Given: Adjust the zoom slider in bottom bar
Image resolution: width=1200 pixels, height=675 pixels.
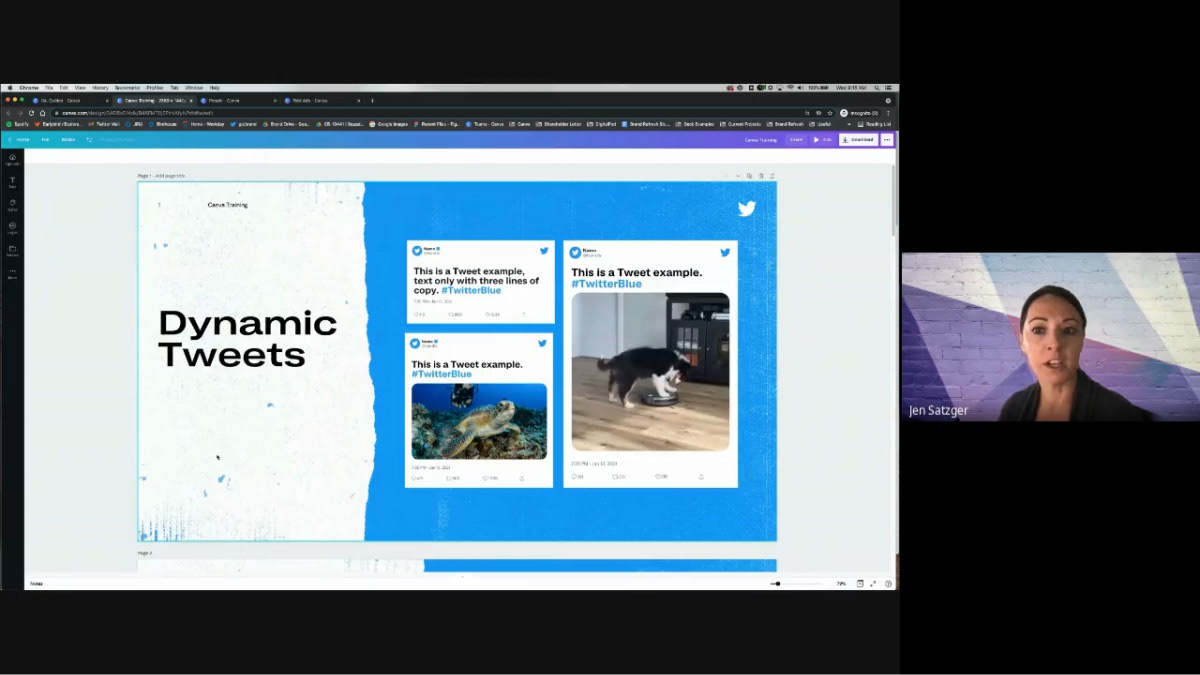Looking at the screenshot, I should click(796, 583).
